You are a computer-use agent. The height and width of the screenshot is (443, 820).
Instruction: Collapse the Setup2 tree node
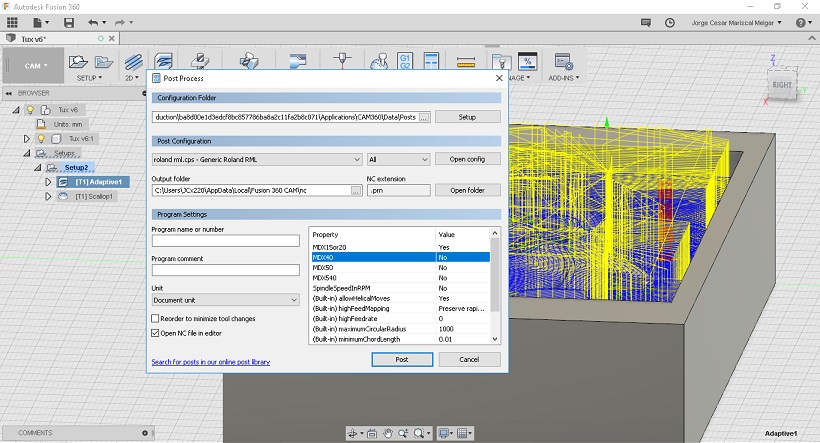click(37, 167)
